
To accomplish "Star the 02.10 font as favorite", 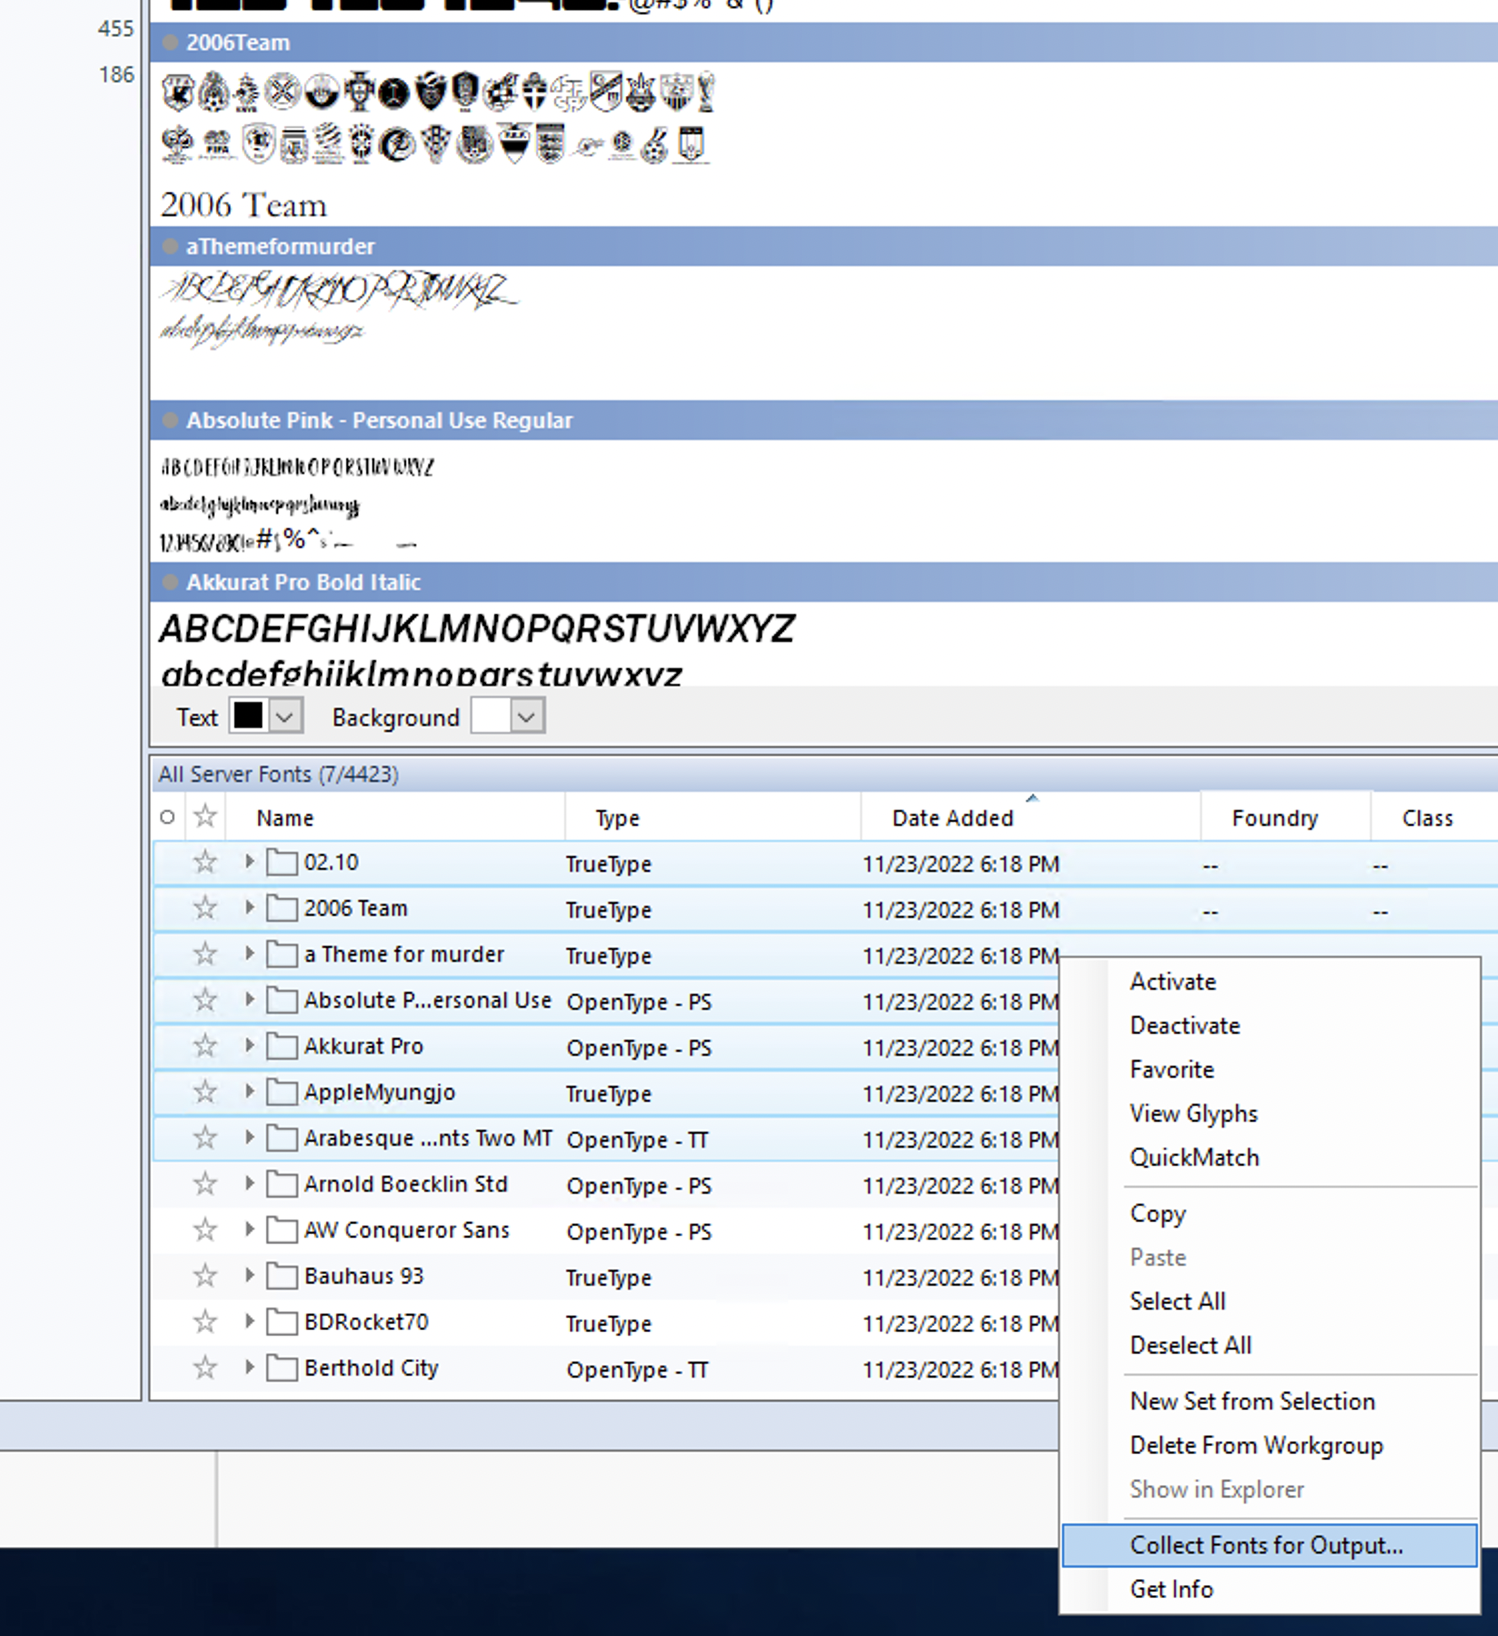I will pyautogui.click(x=205, y=862).
